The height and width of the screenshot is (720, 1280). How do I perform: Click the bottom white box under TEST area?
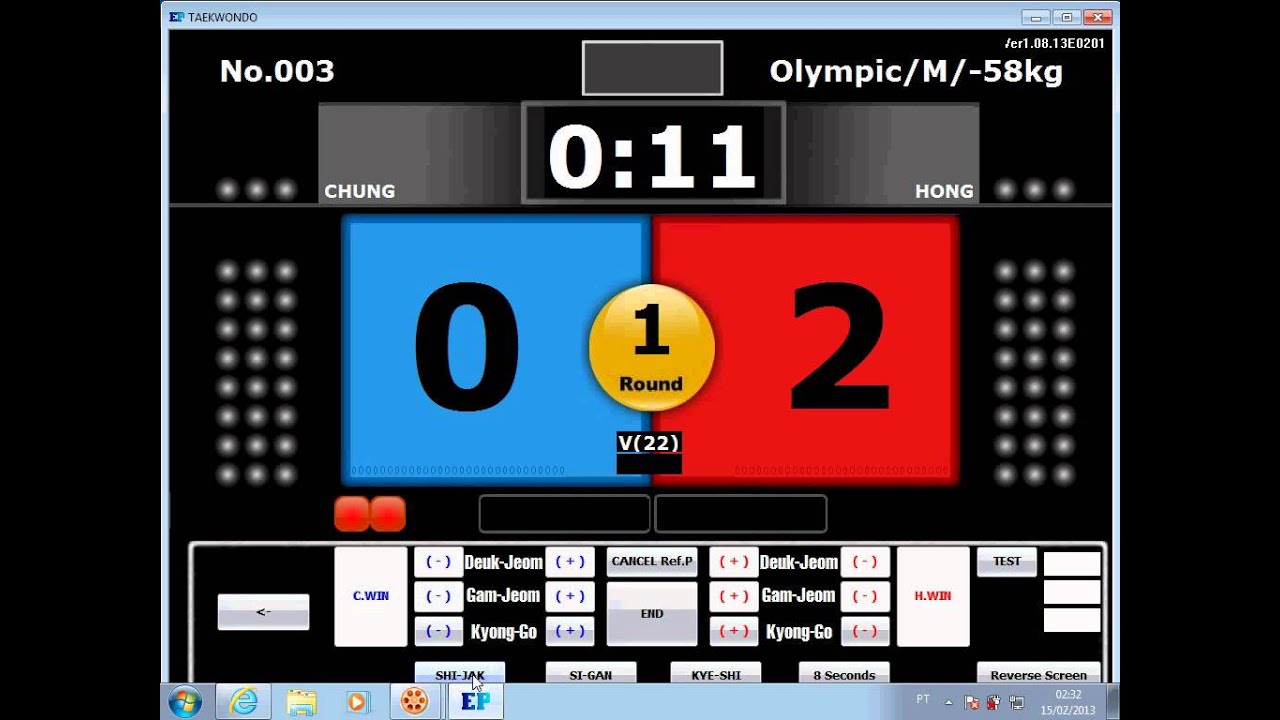pos(1072,620)
